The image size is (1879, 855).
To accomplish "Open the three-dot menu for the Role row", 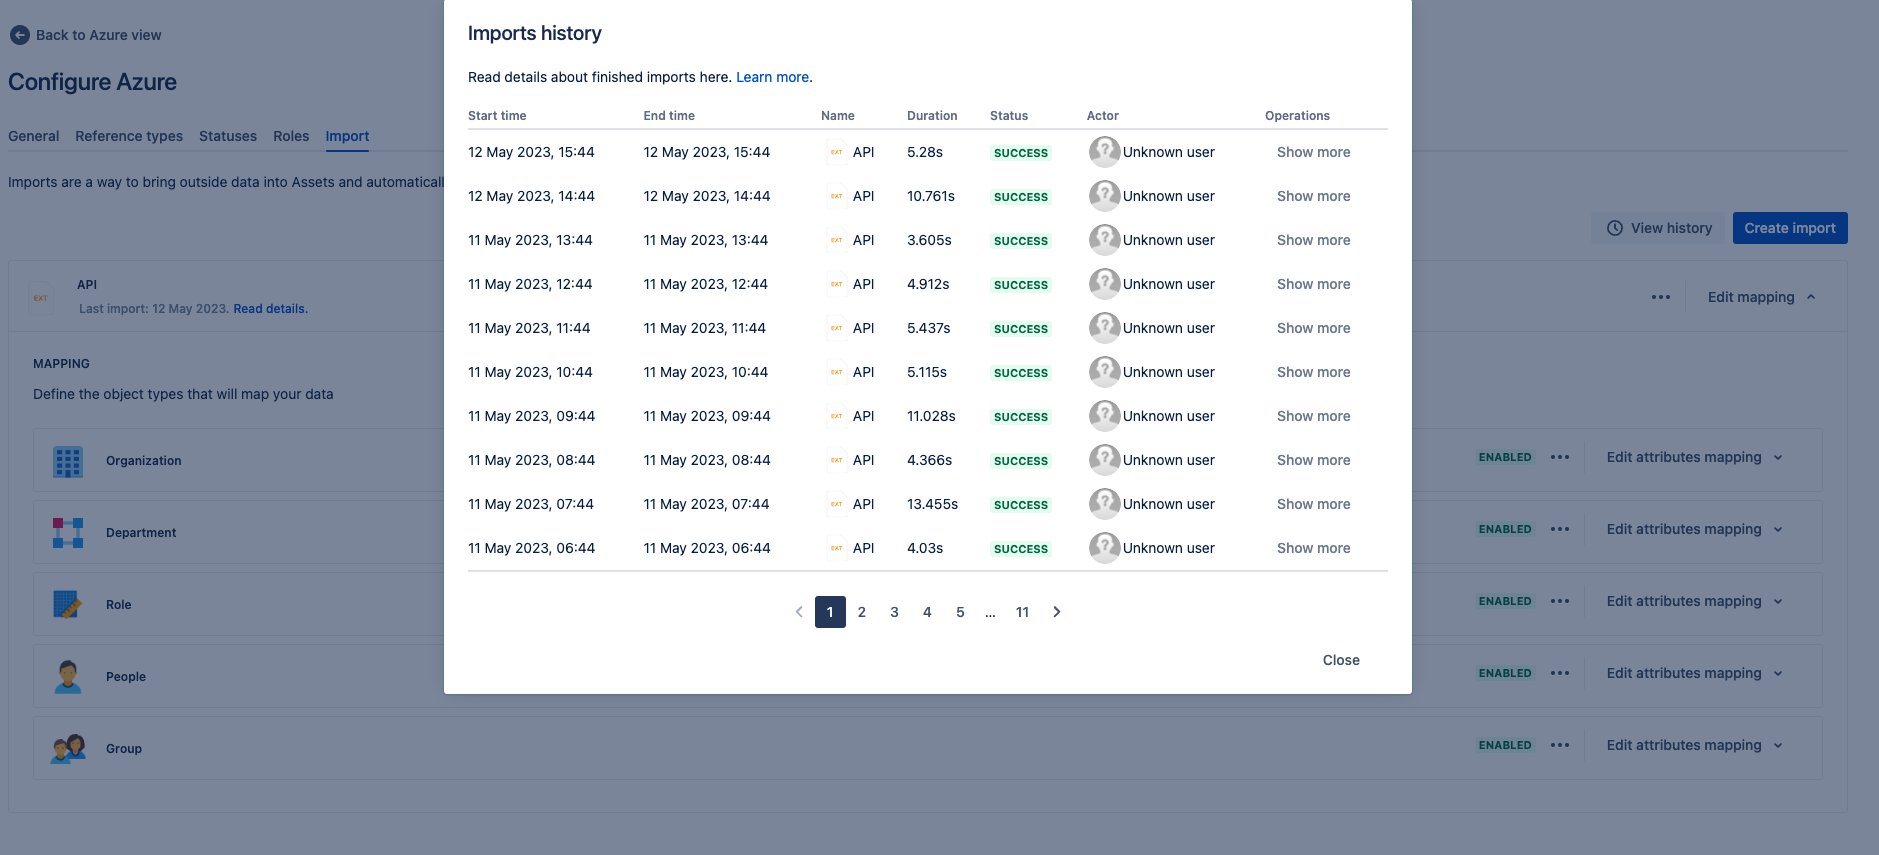I will (1560, 601).
